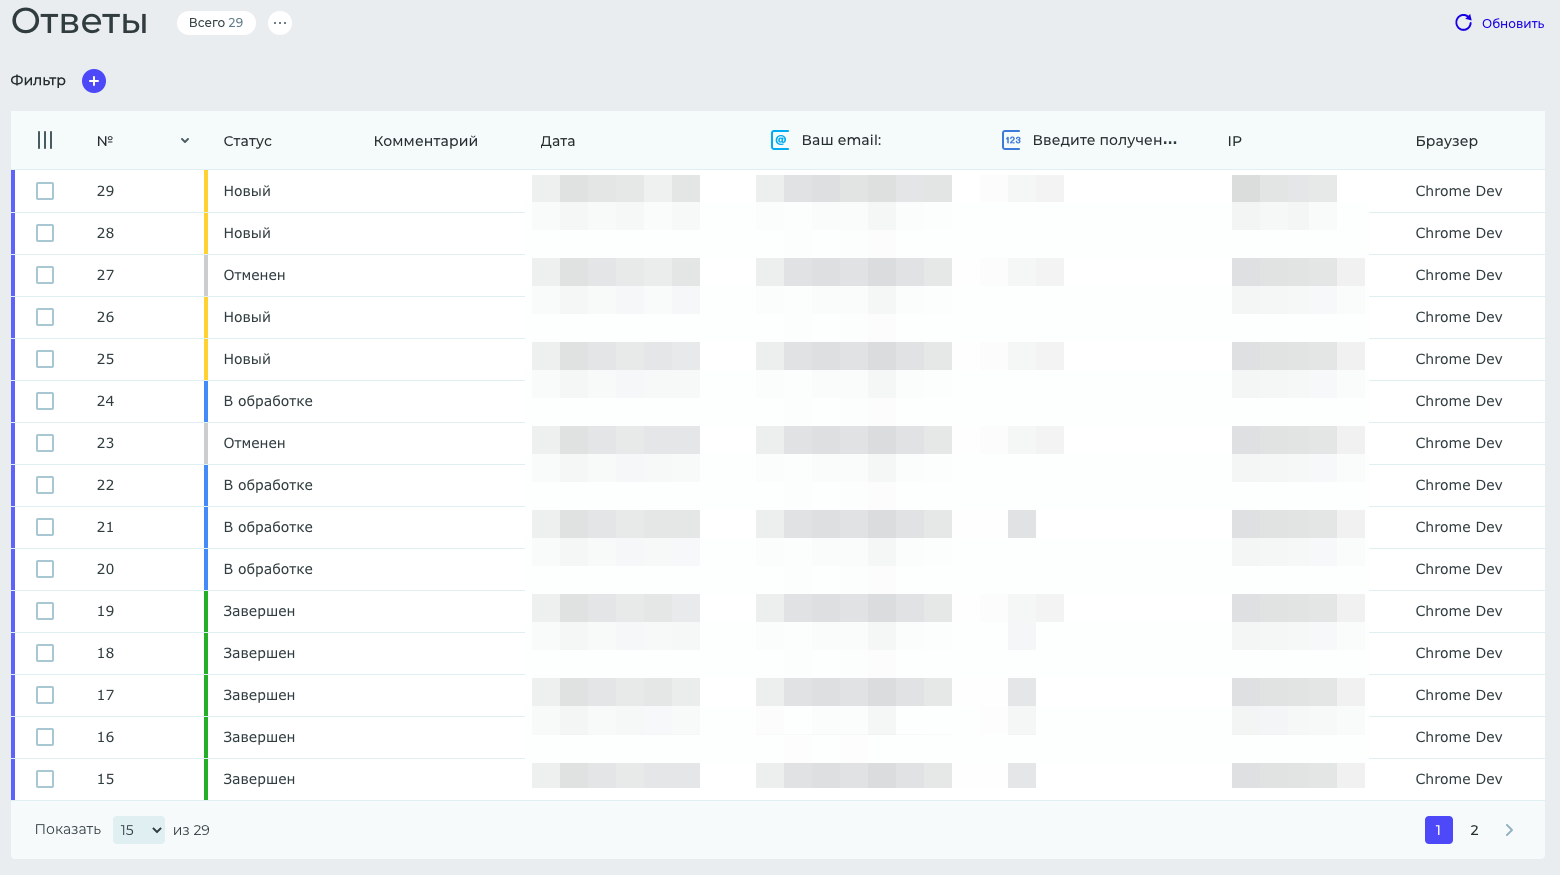
Task: Click the email icon in Ваш email column
Action: pos(780,141)
